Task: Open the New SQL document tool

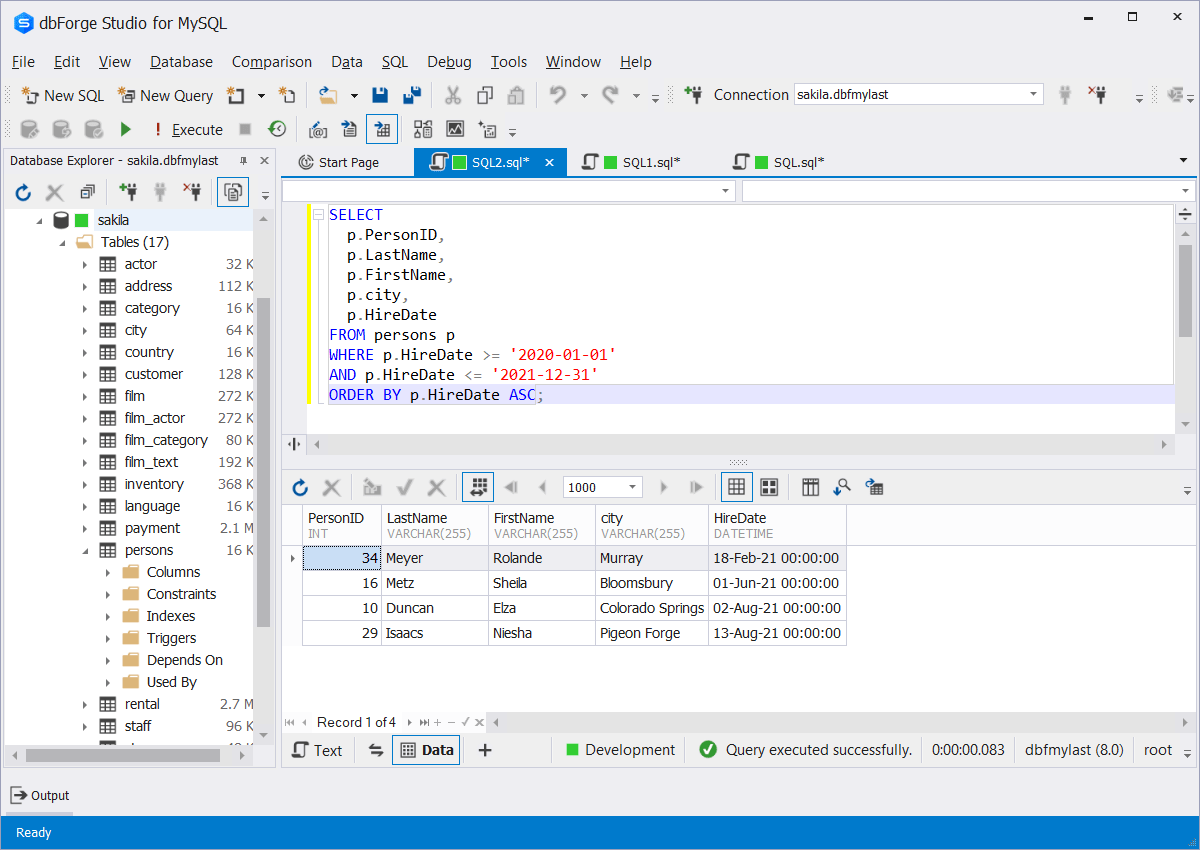Action: [62, 95]
